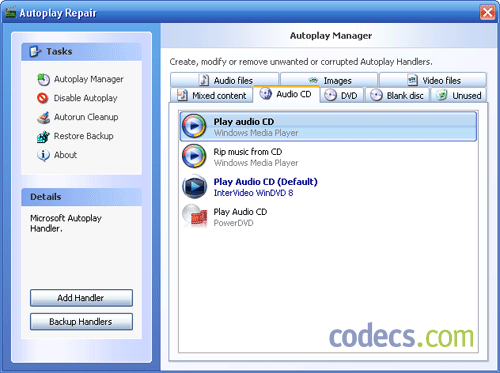Go to the Unused tab
This screenshot has height=373, width=500.
(459, 95)
